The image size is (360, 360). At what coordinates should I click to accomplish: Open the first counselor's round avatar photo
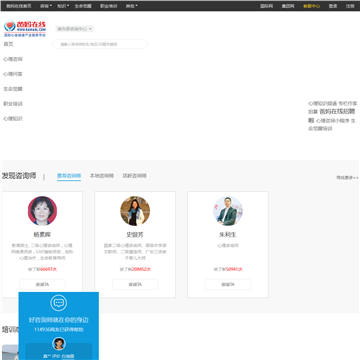(42, 211)
